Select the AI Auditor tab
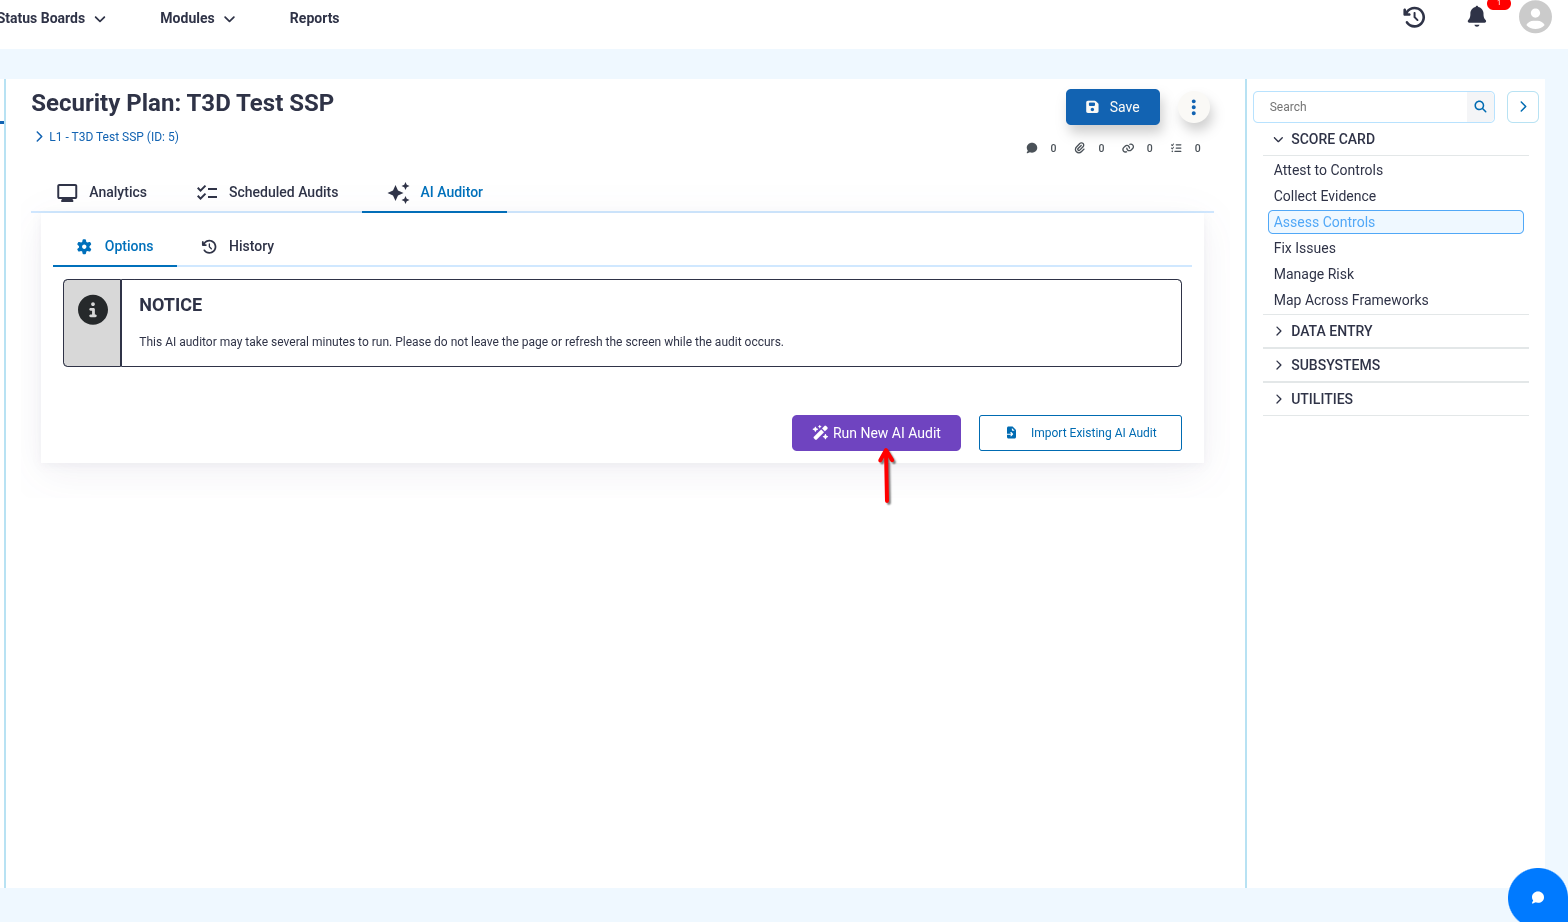 point(435,192)
